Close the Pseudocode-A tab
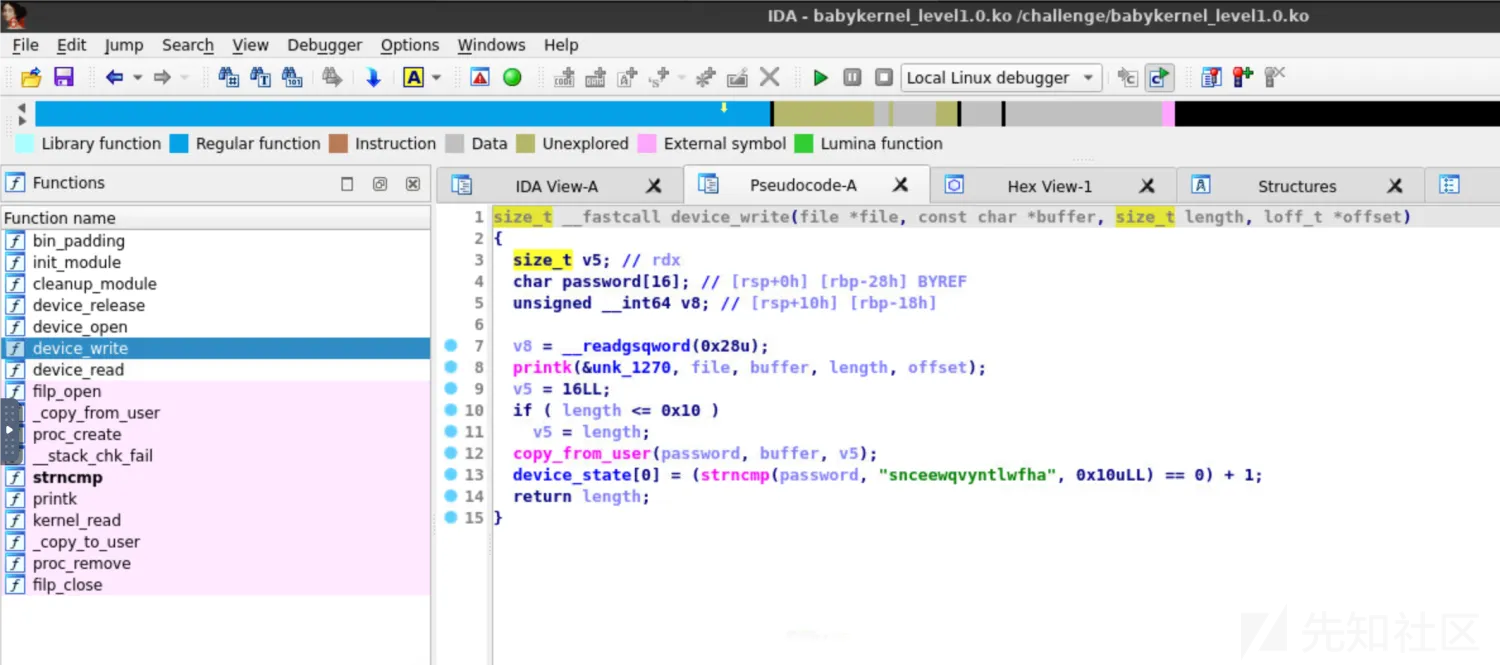Screen dimensions: 1500x665 (900, 185)
